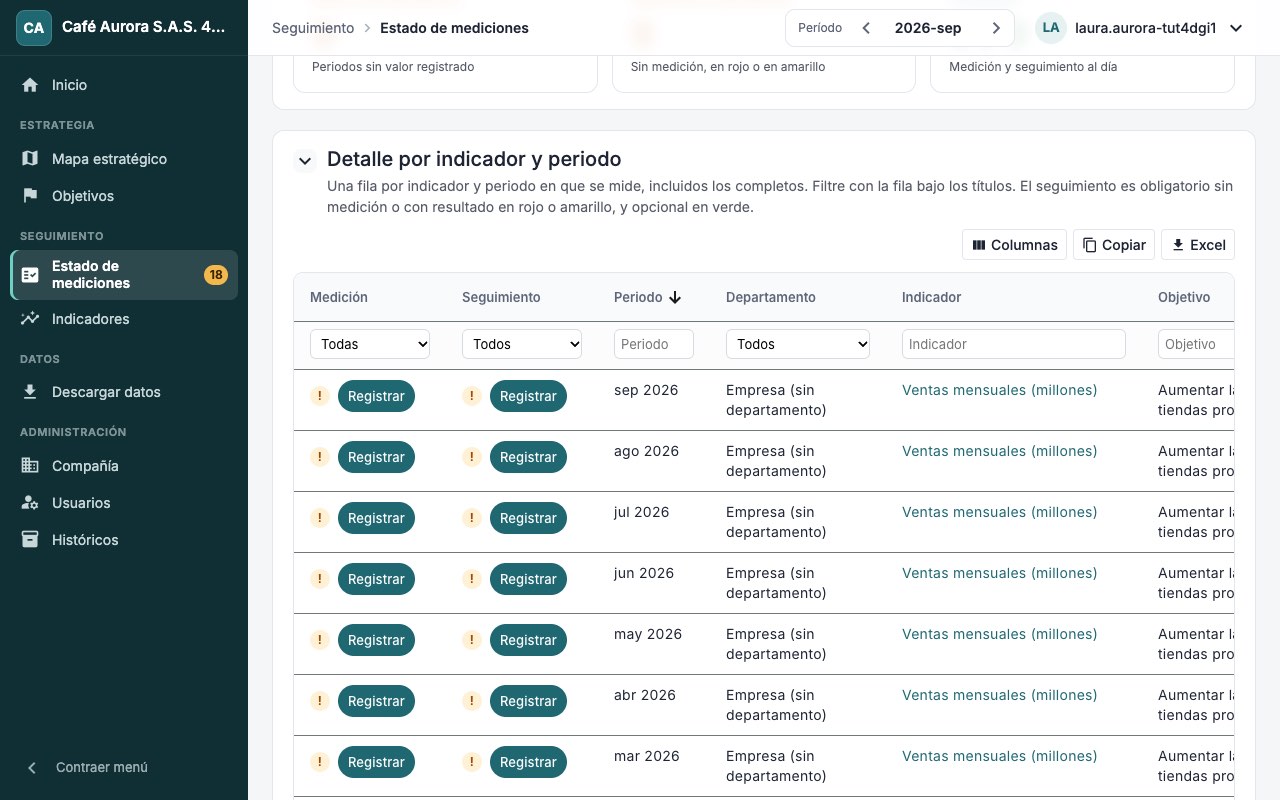Click the Indicador filter input field
This screenshot has width=1280, height=800.
tap(1014, 344)
